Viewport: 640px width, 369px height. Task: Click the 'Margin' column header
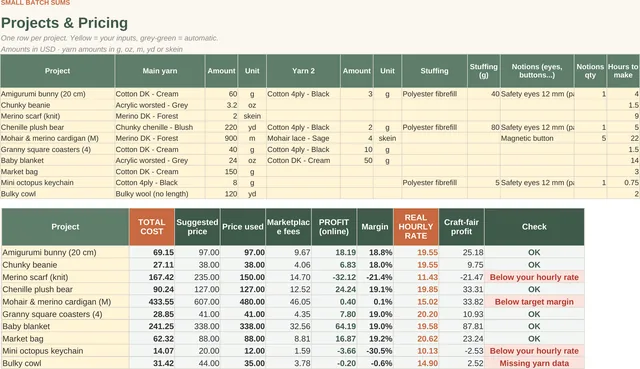375,227
